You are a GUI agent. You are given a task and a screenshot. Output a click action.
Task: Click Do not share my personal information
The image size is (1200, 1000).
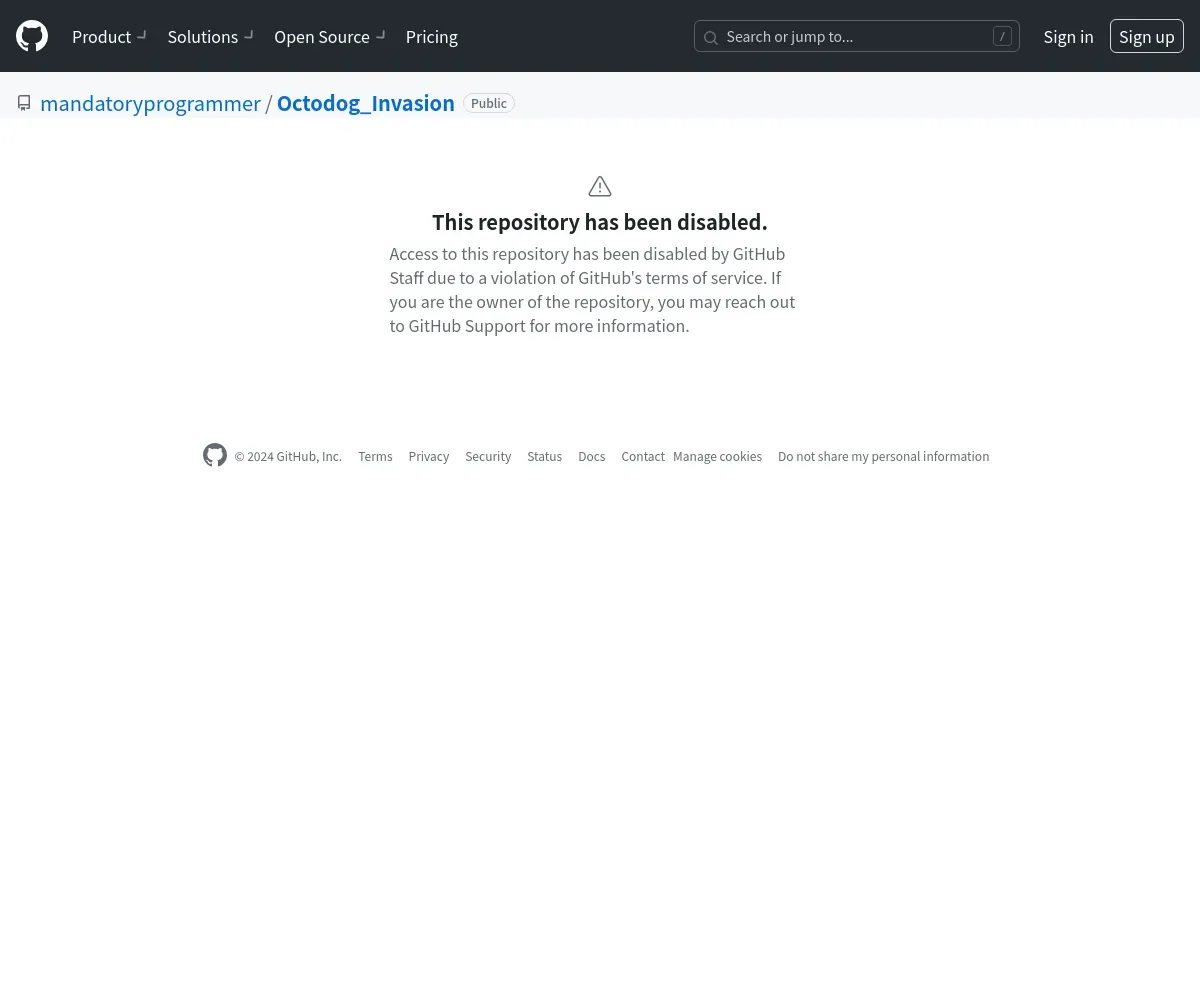[884, 456]
